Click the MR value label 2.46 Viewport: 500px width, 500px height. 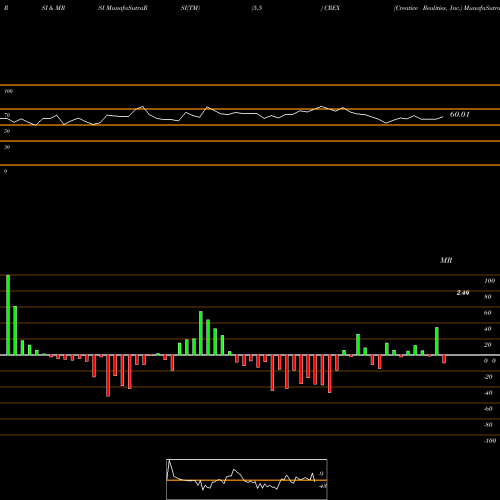click(463, 293)
